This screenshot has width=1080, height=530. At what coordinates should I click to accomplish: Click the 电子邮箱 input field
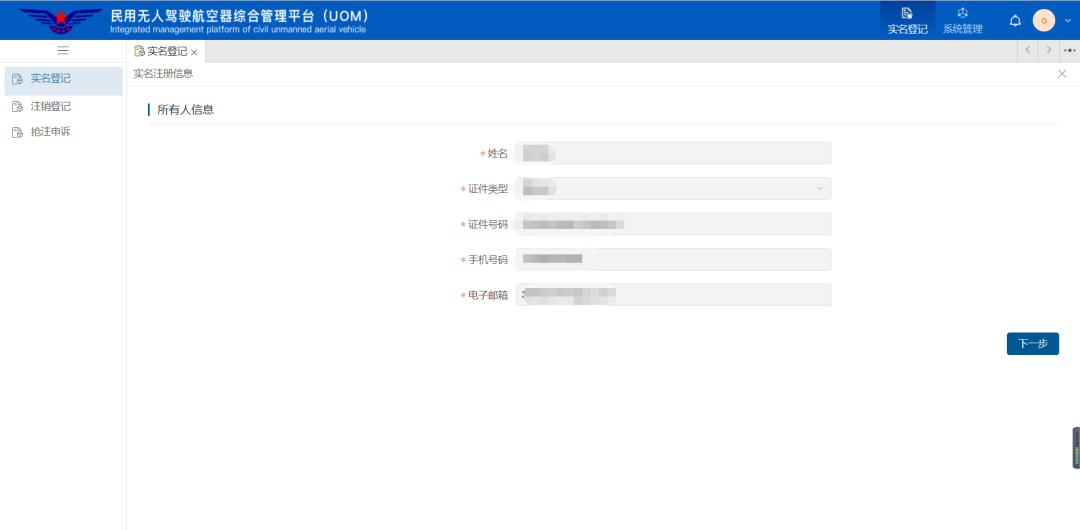click(673, 295)
